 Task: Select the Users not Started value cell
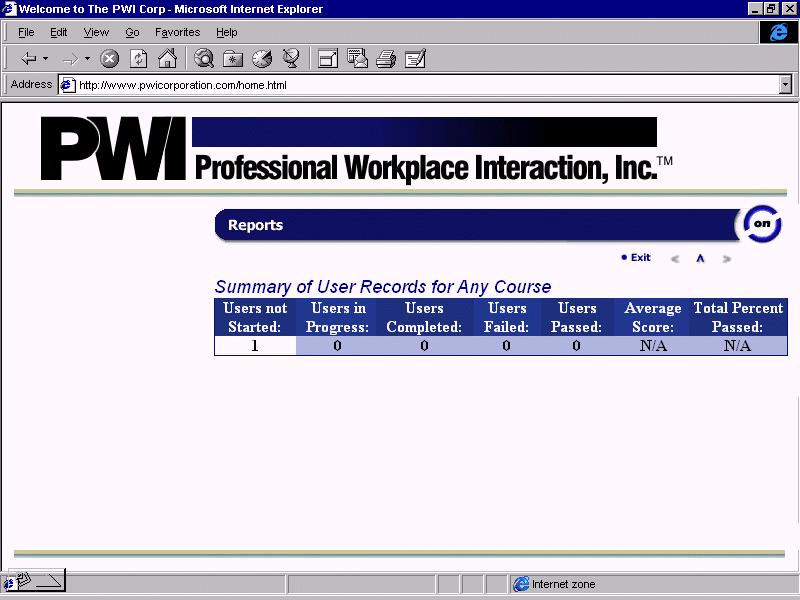(x=255, y=346)
